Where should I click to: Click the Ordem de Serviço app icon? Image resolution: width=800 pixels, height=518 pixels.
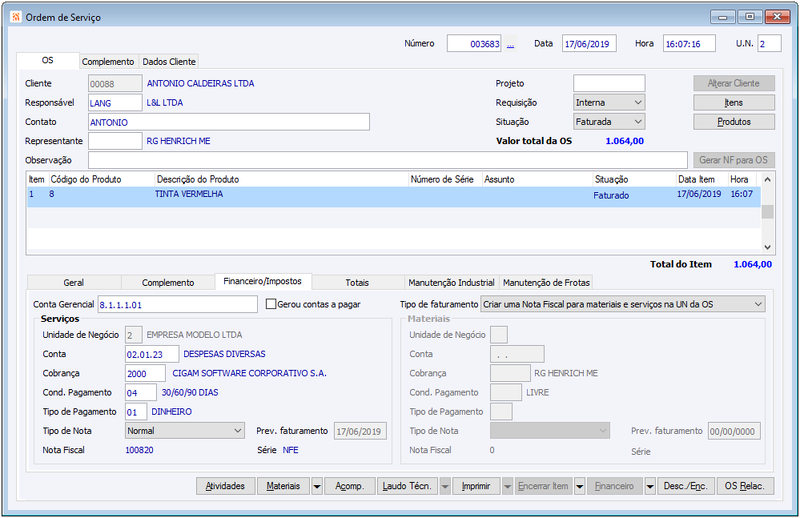16,17
